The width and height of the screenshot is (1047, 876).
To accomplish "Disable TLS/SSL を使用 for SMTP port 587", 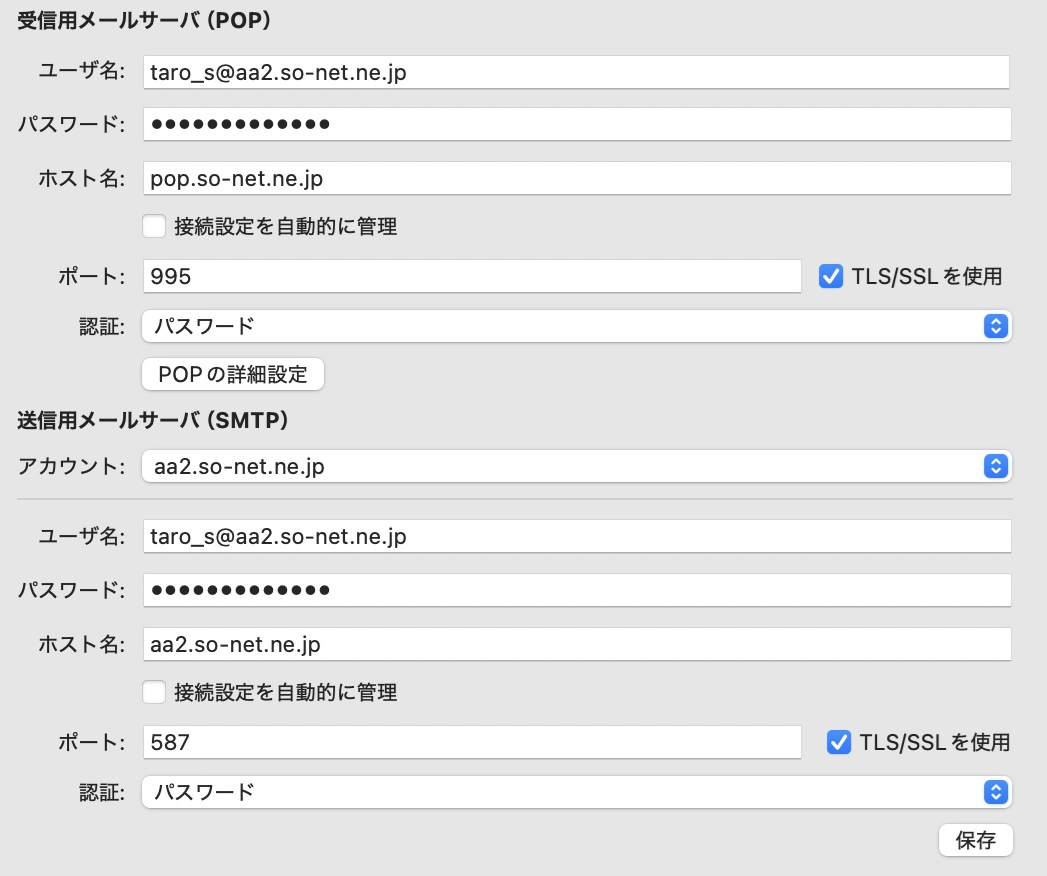I will (838, 742).
